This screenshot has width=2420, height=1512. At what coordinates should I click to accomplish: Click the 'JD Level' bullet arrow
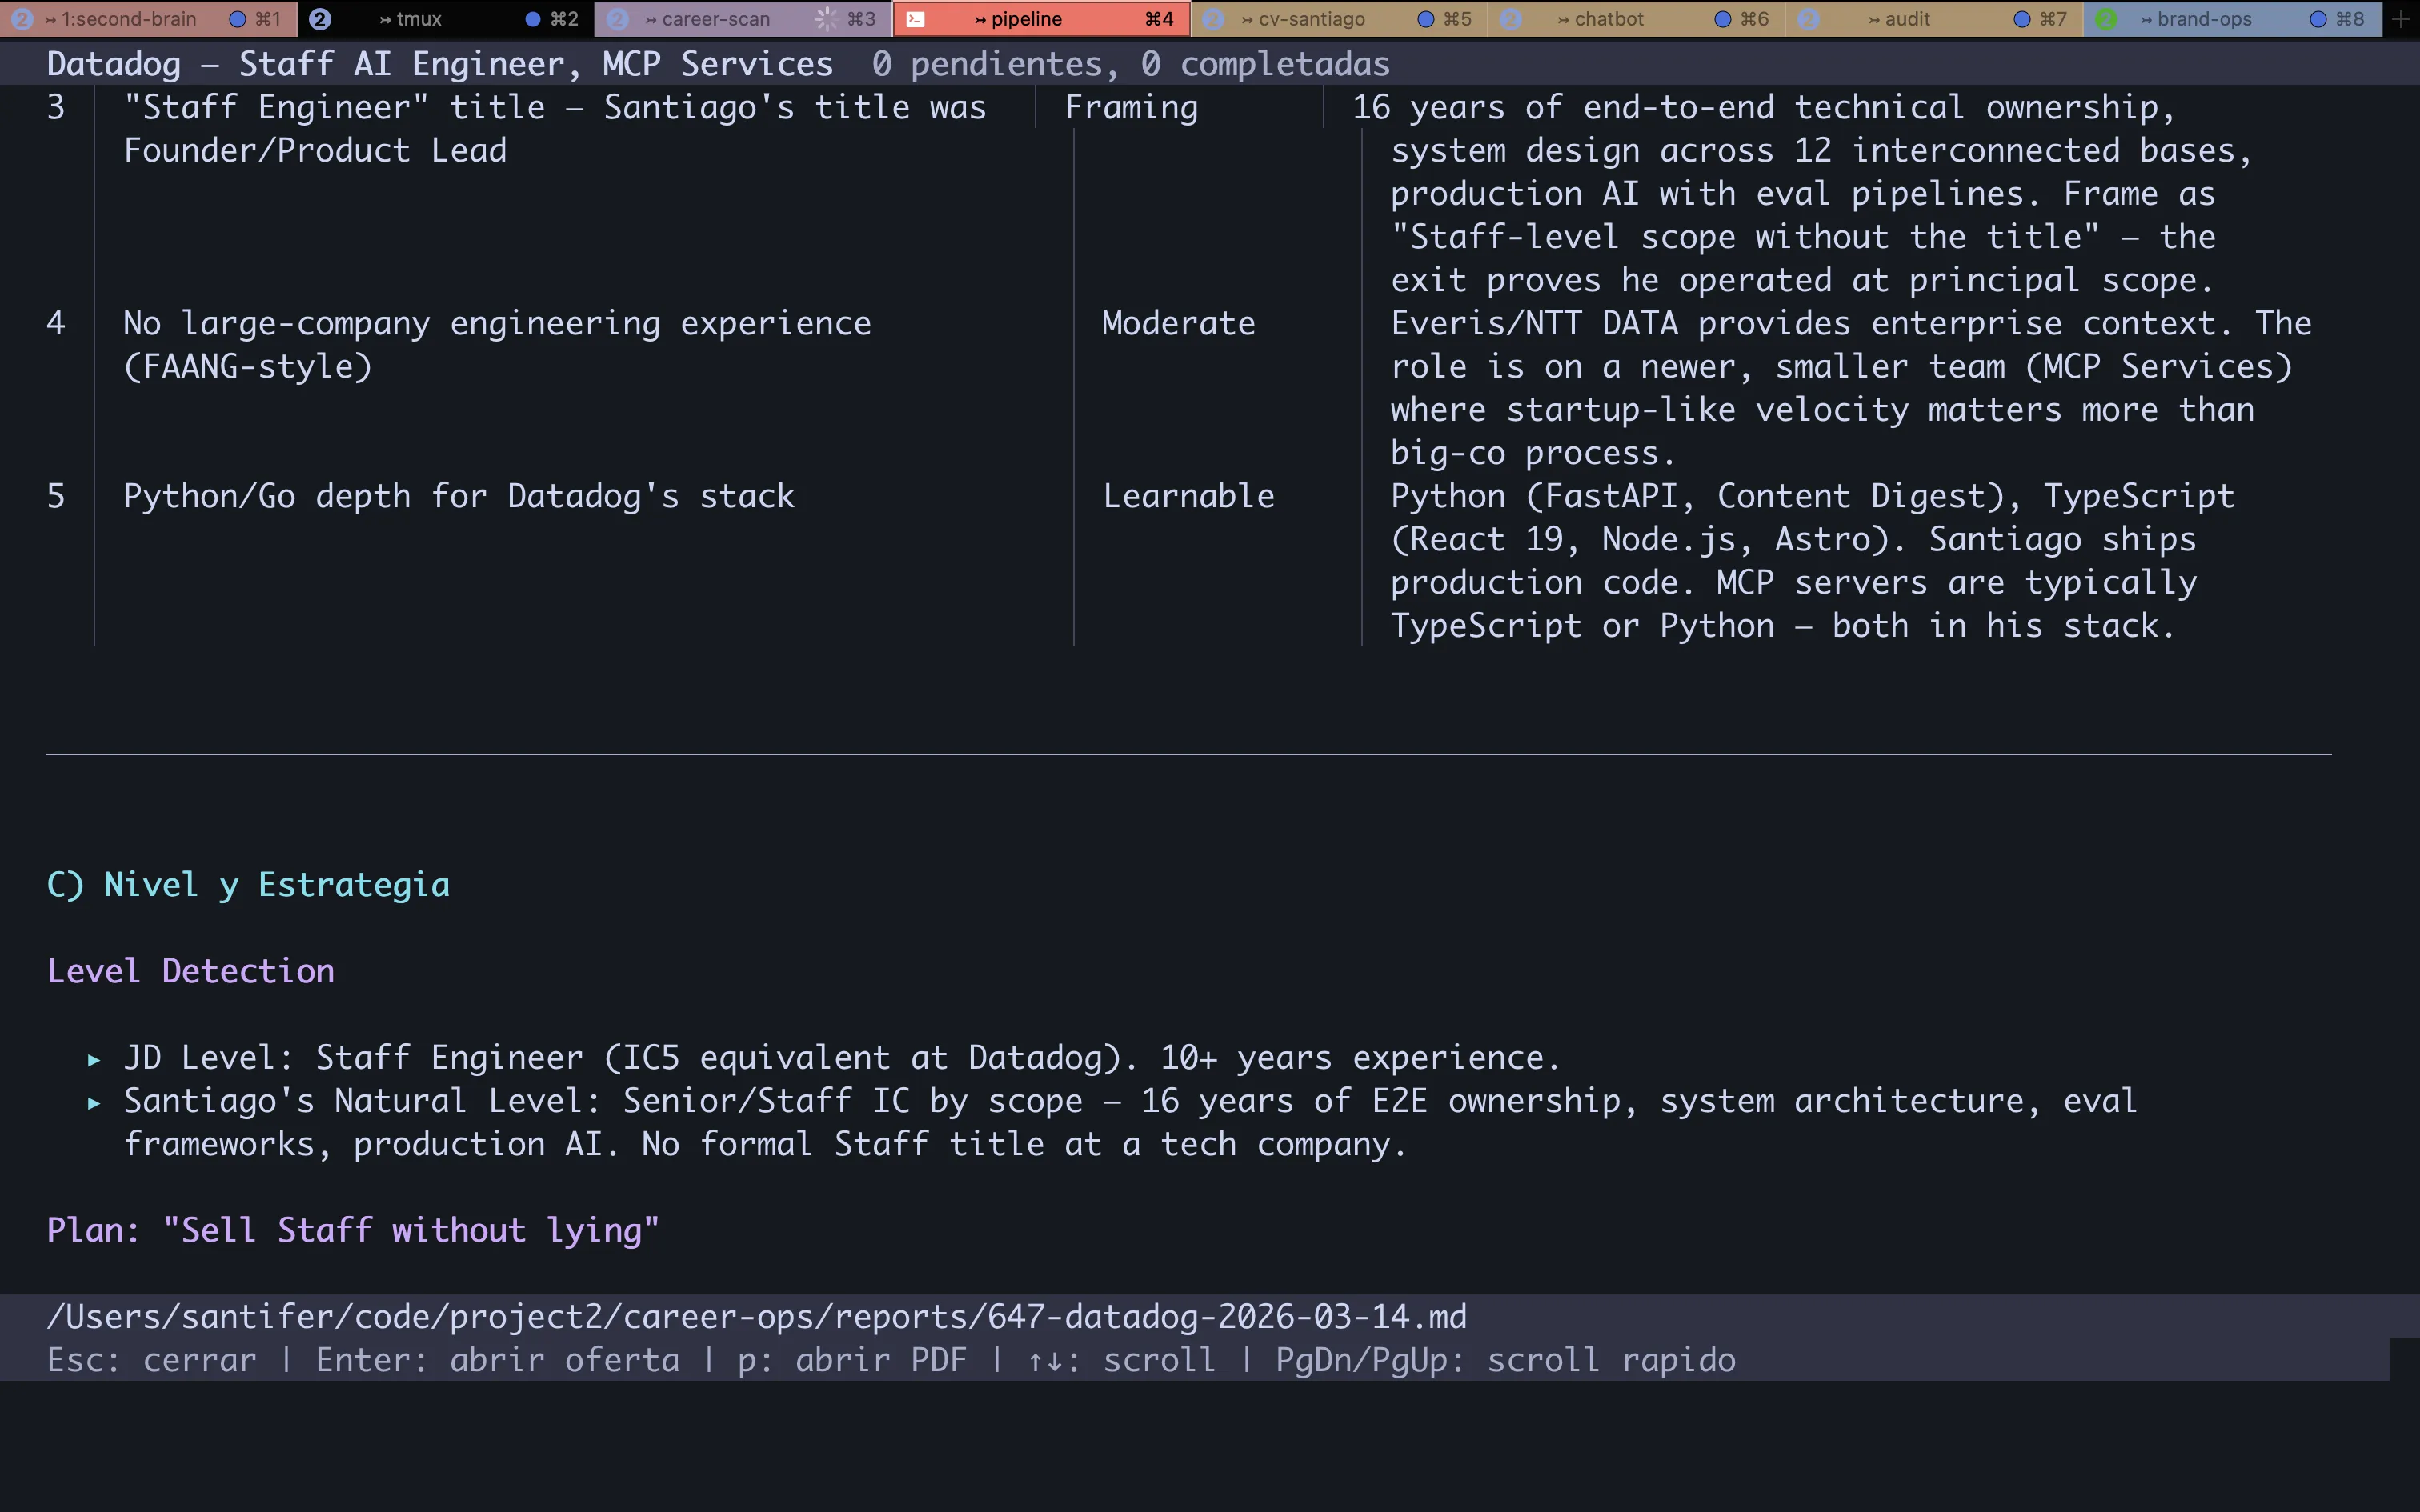(94, 1059)
